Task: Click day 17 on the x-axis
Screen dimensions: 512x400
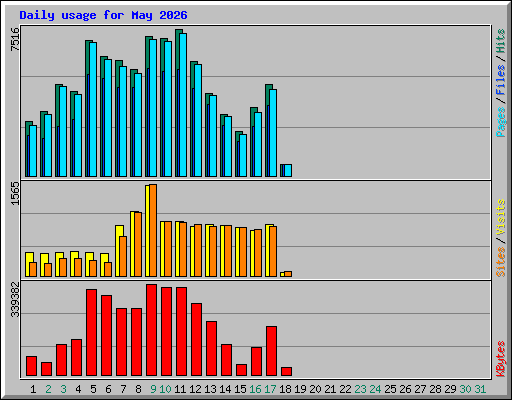Action: [x=270, y=389]
